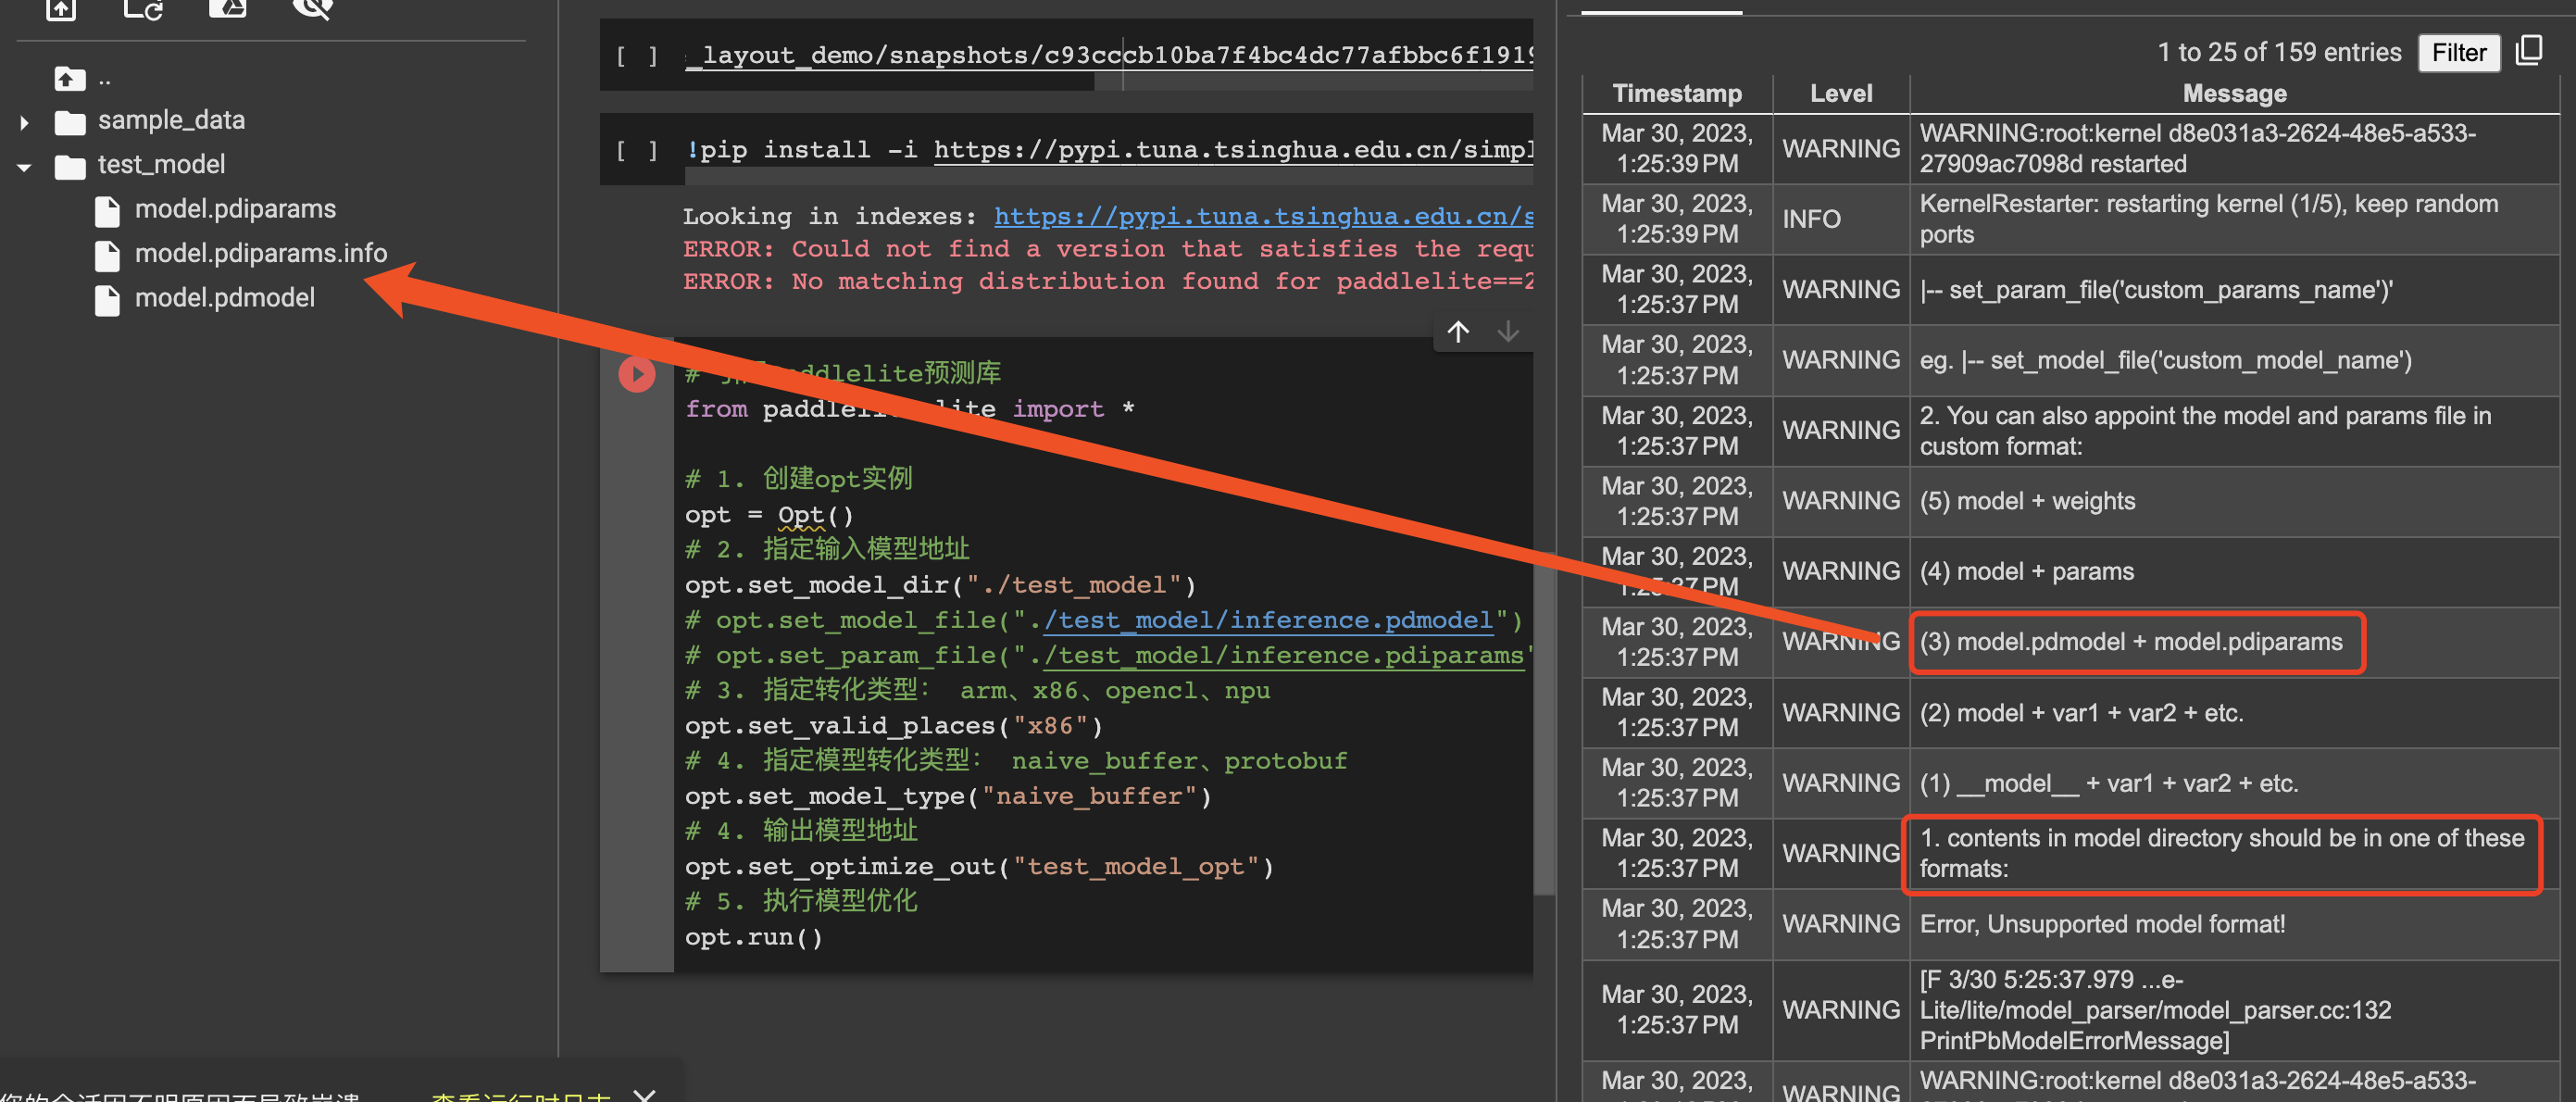Viewport: 2576px width, 1102px height.
Task: Run the paddlelite model conversion cell
Action: pos(636,374)
